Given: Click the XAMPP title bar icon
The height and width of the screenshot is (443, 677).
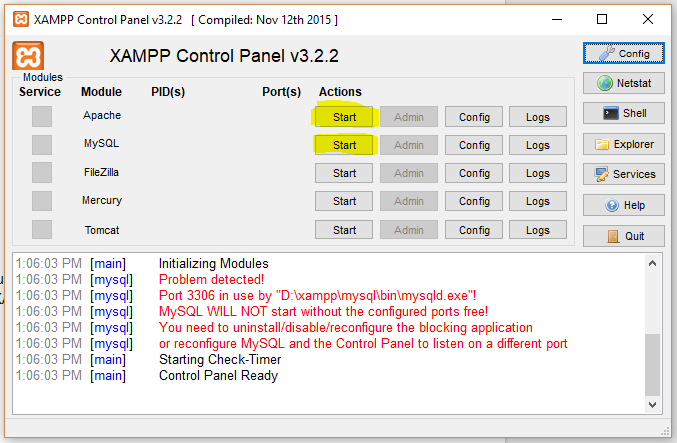Looking at the screenshot, I should (x=21, y=19).
